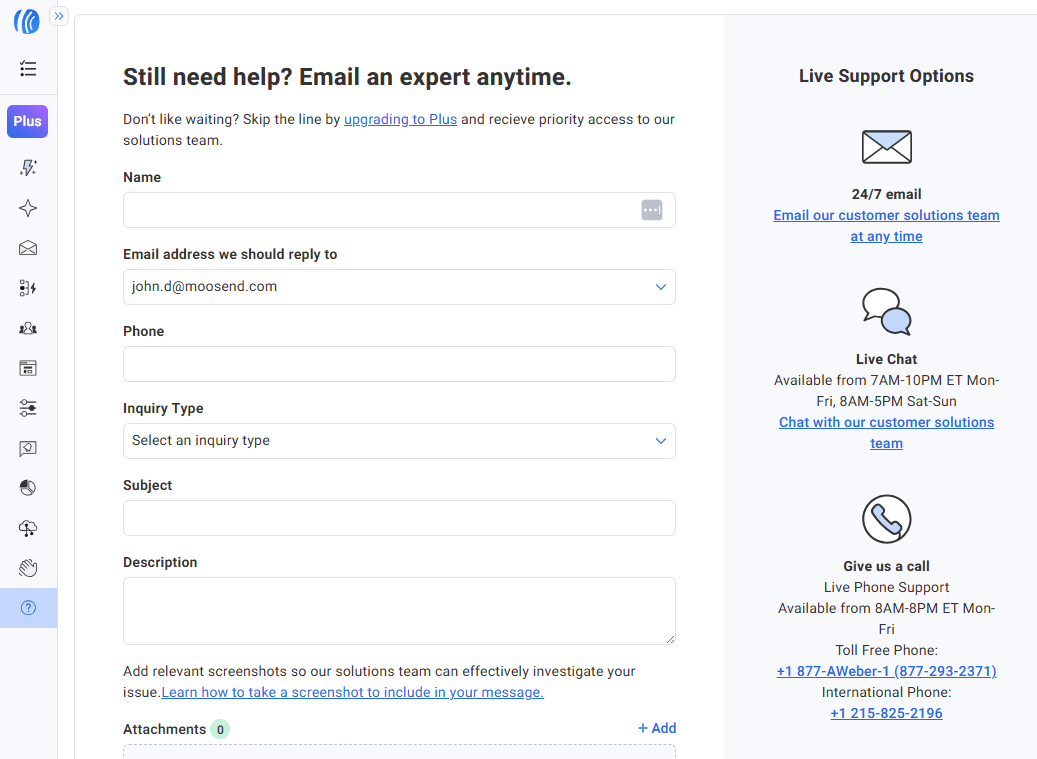Click the purple Plus upgrade button
Screen dimensions: 1037x759
coord(28,121)
